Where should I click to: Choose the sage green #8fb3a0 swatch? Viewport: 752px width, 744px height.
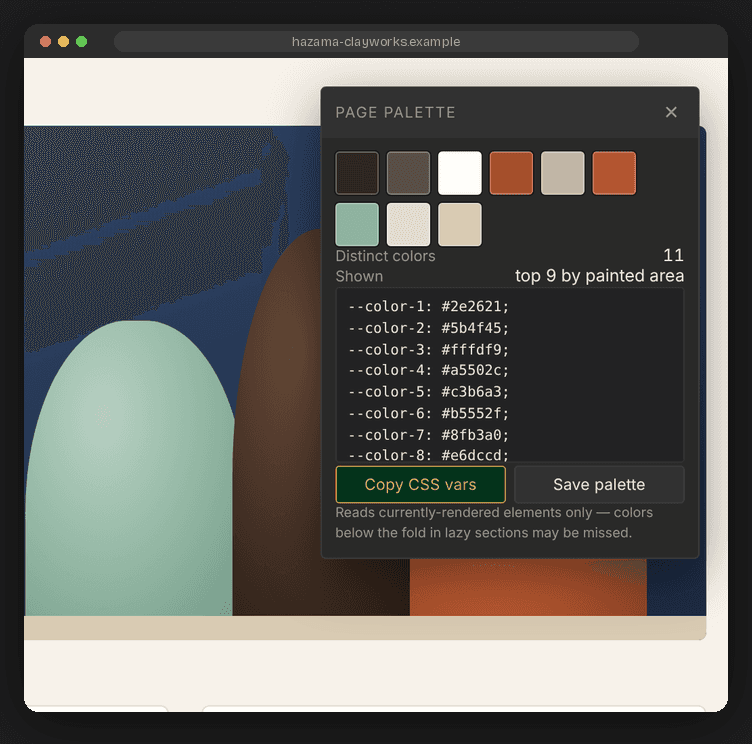[357, 224]
